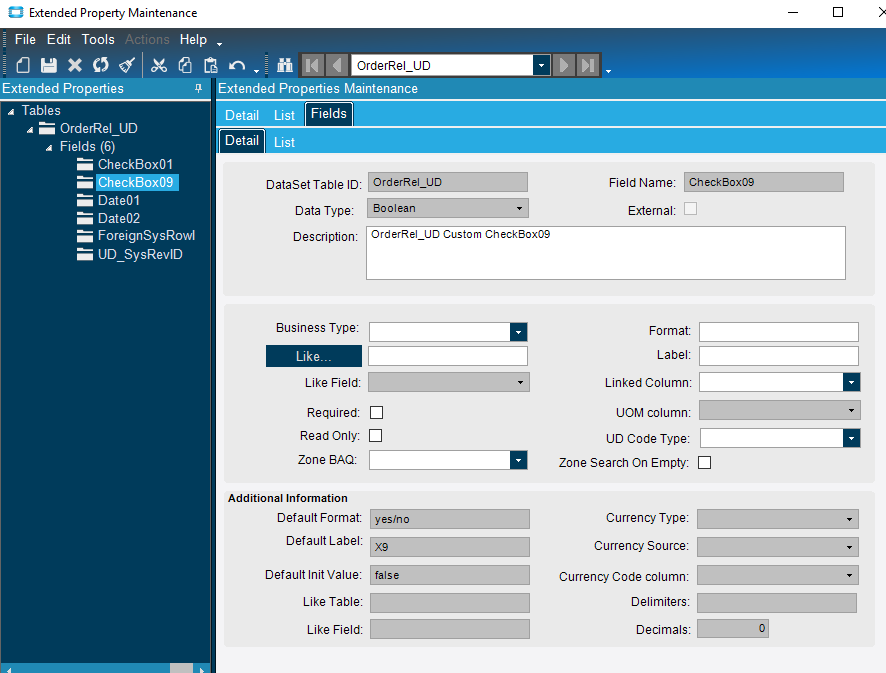Open the Linked Column dropdown
886x673 pixels.
pyautogui.click(x=851, y=383)
